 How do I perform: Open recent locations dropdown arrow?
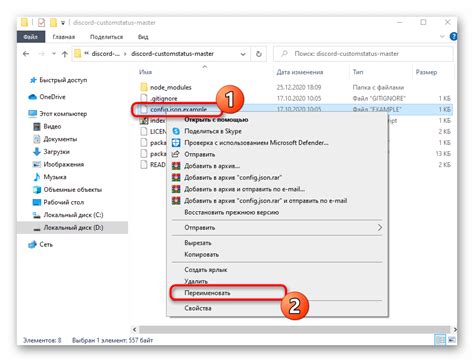53,54
